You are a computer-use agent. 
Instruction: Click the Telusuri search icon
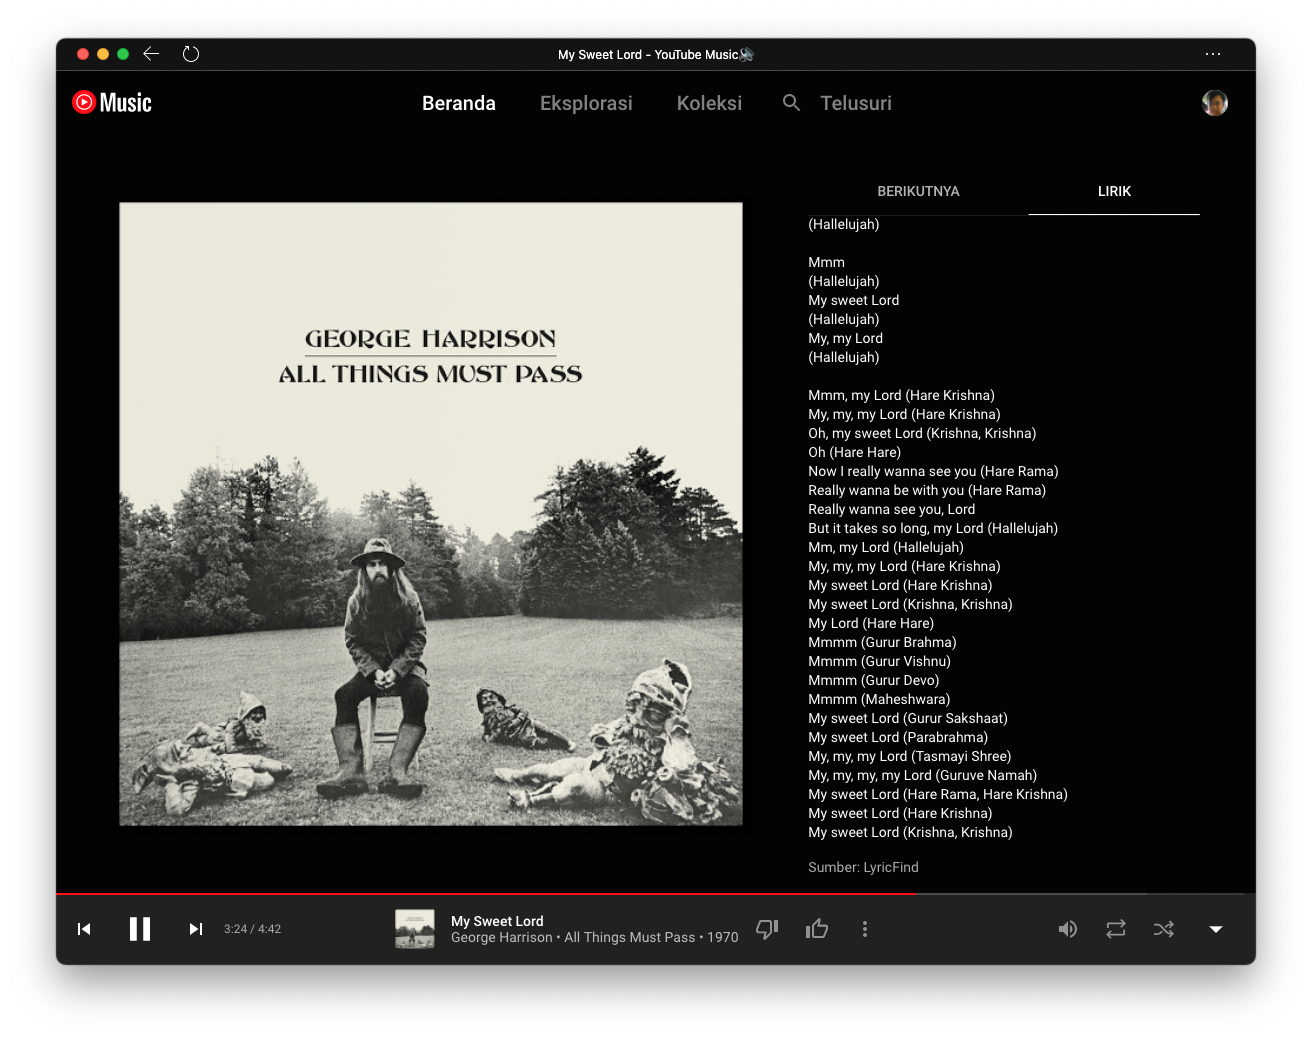pos(791,103)
